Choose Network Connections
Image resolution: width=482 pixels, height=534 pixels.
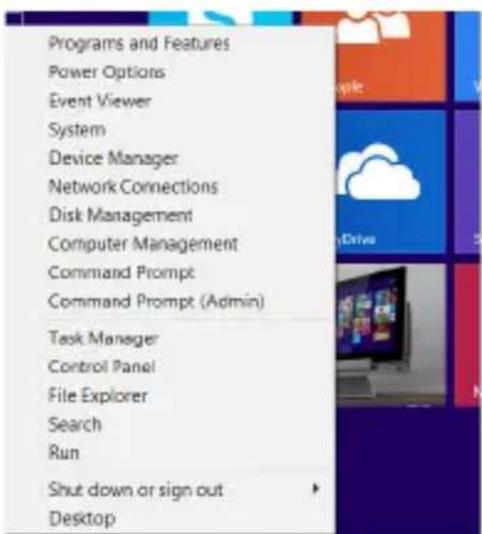click(133, 187)
